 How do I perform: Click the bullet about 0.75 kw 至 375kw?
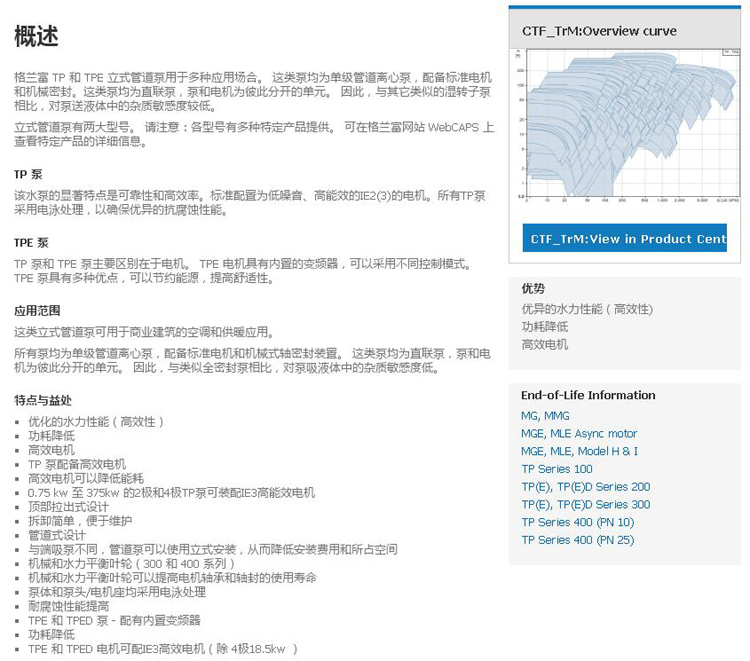click(x=171, y=493)
